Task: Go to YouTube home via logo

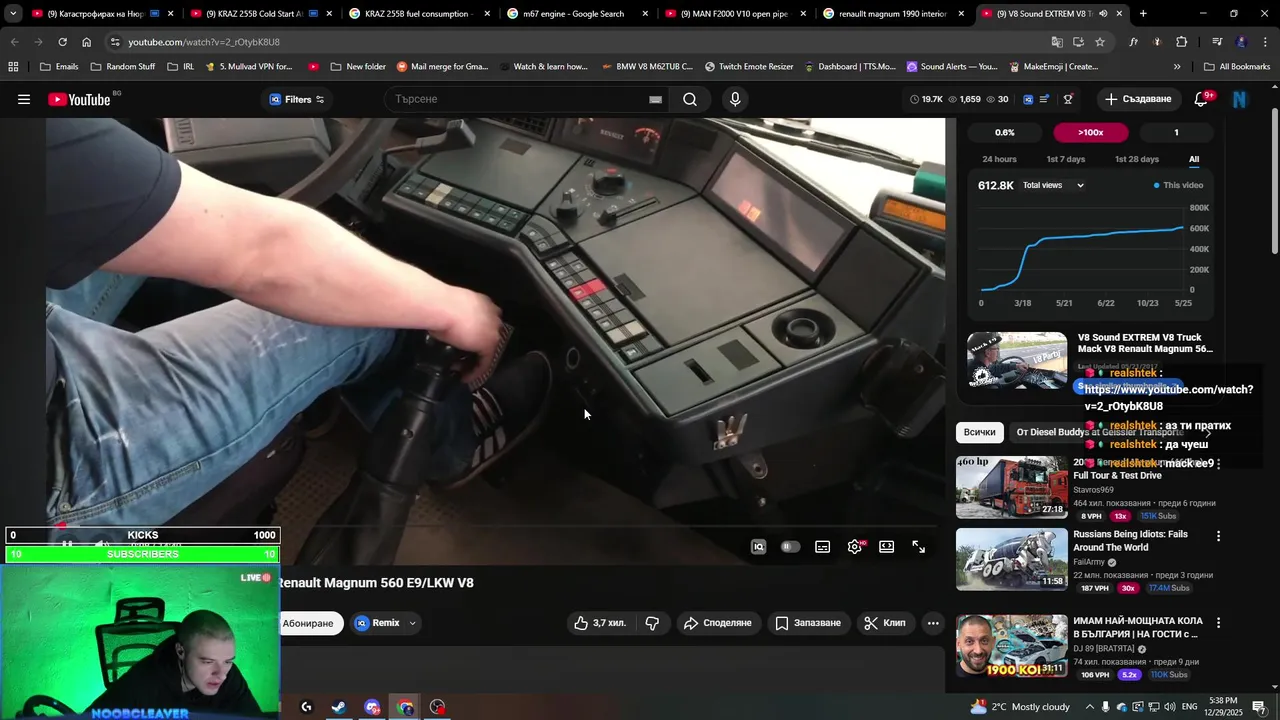Action: 79,99
